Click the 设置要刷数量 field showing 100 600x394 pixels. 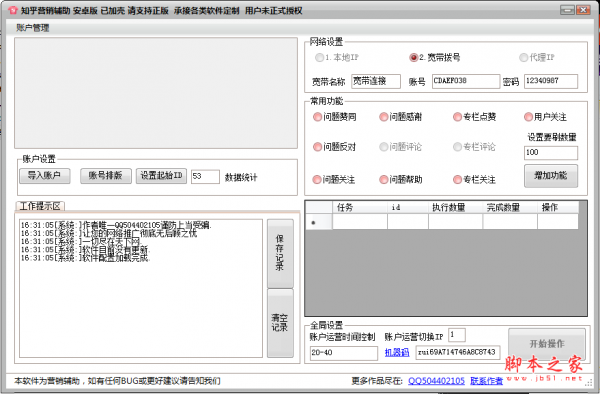pyautogui.click(x=551, y=153)
